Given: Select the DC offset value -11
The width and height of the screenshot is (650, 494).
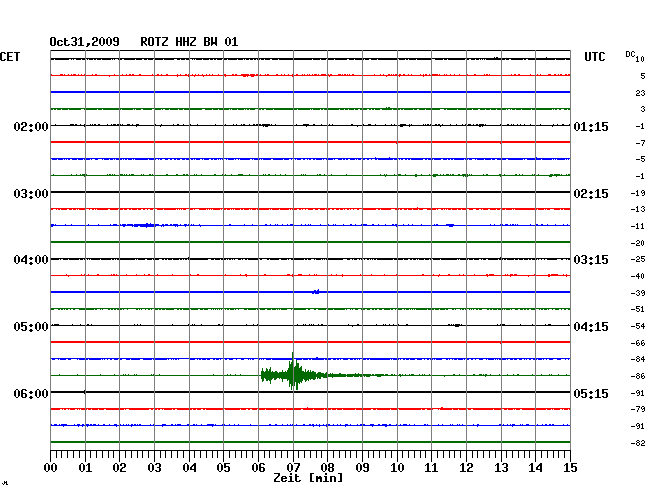Looking at the screenshot, I should (638, 226).
